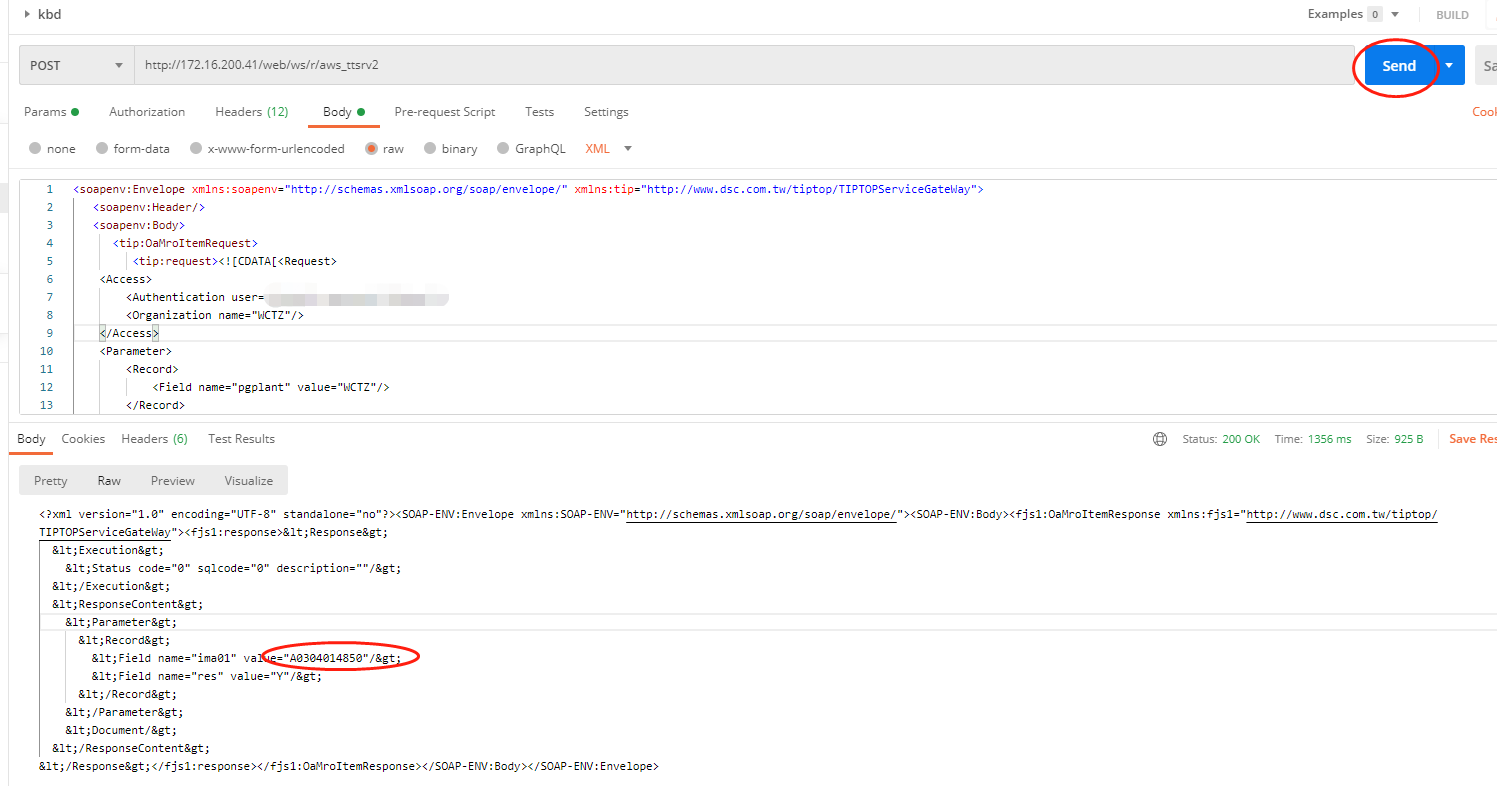Select the Preview response view
Viewport: 1497px width, 786px height.
click(173, 481)
